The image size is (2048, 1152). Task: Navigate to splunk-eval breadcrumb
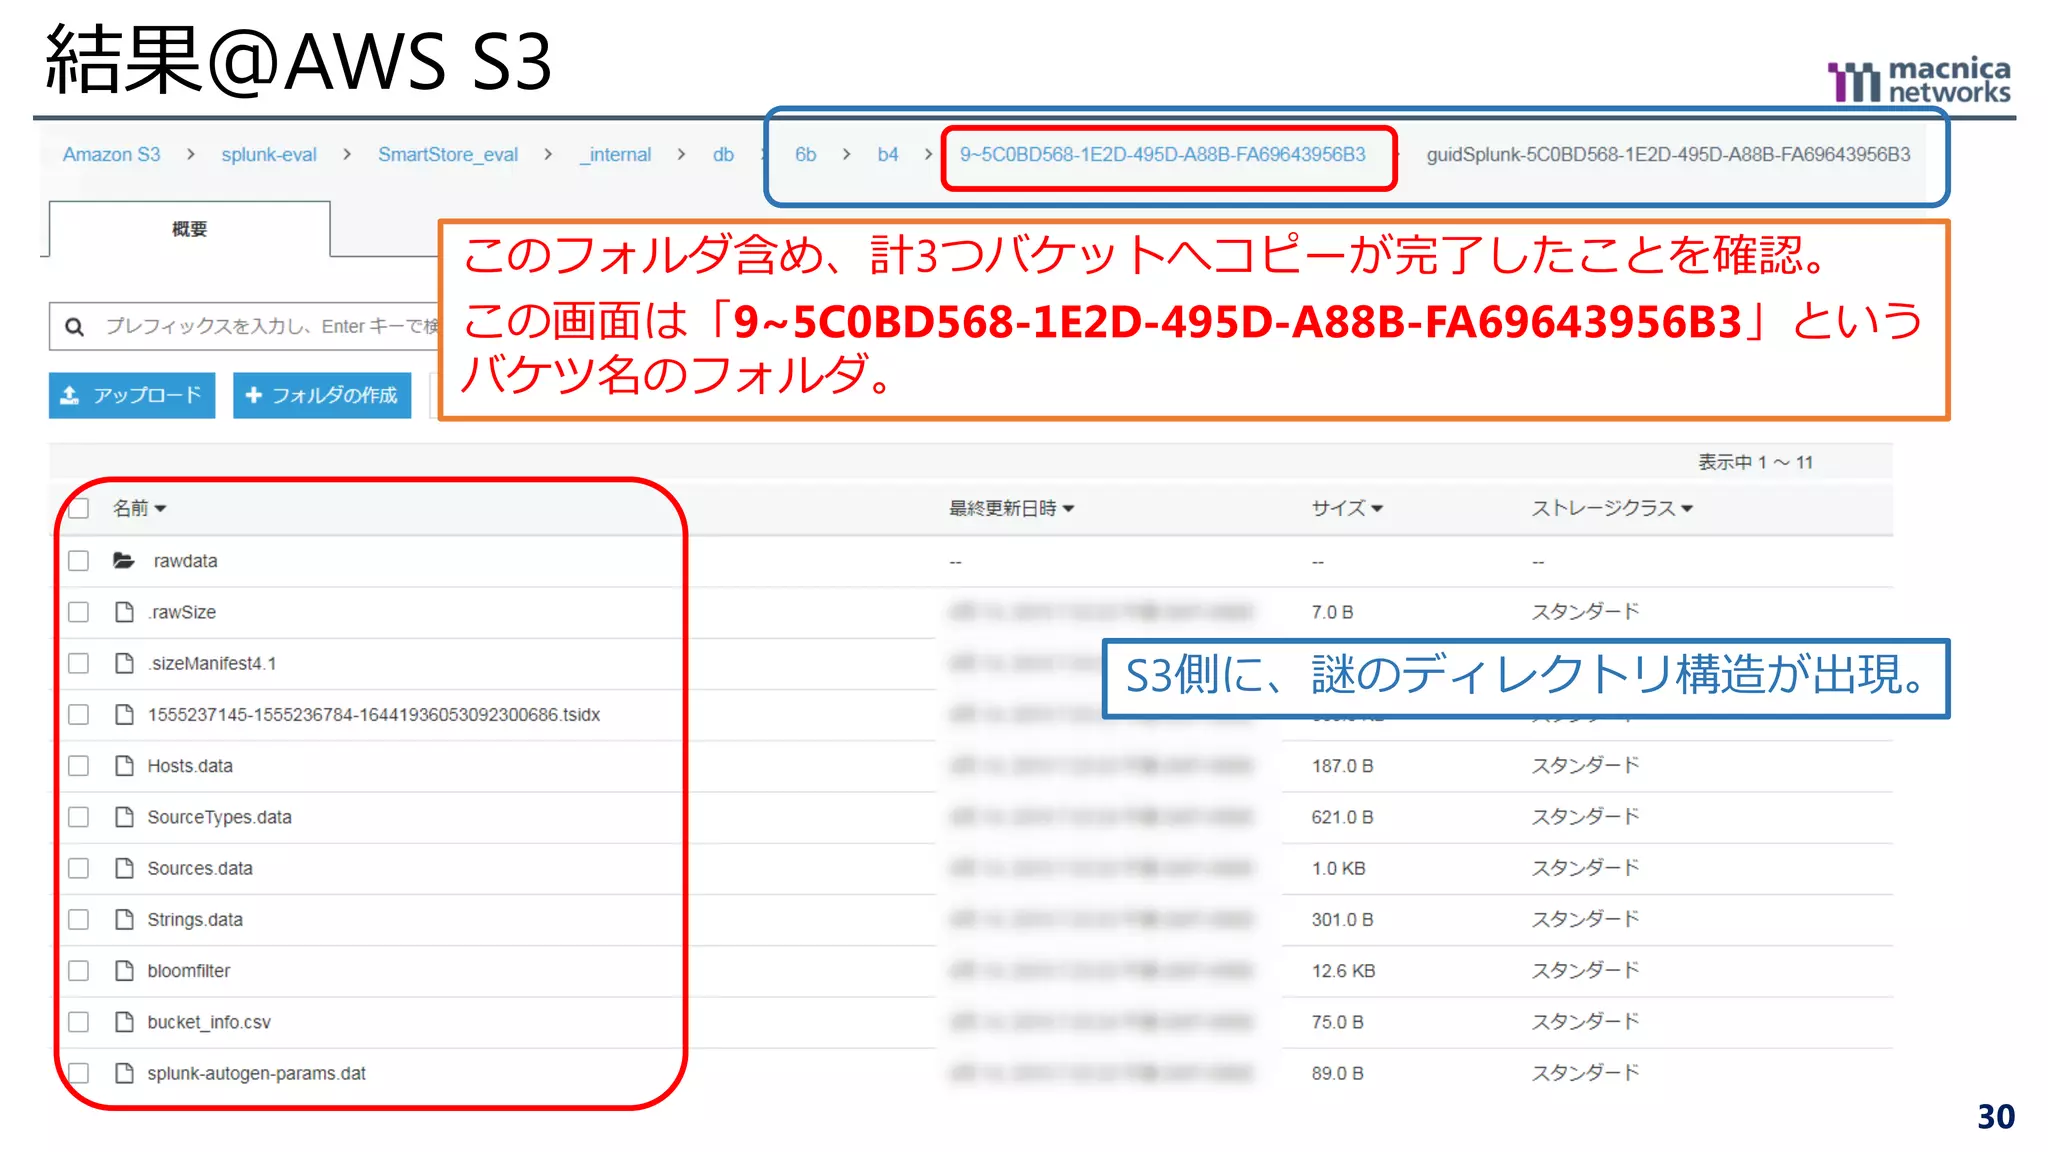click(x=269, y=155)
